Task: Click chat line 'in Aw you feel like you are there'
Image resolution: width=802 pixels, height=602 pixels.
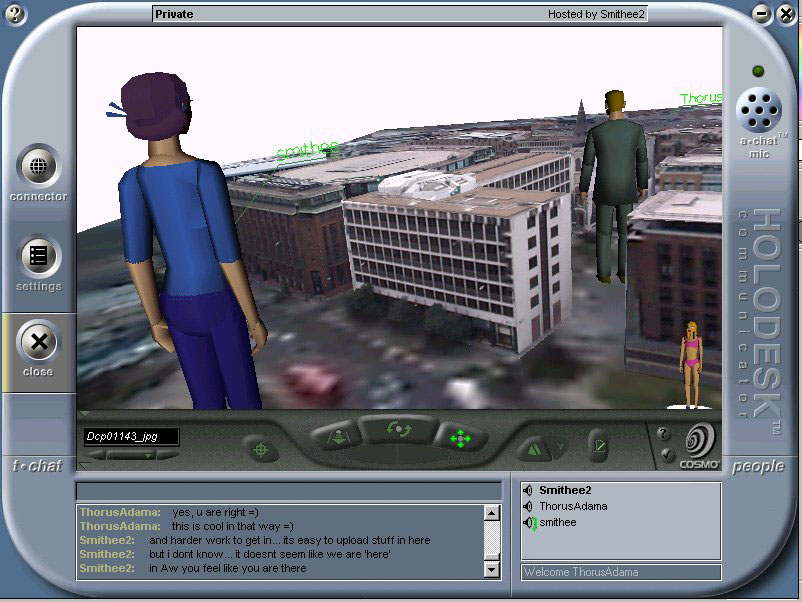Action: pos(228,568)
